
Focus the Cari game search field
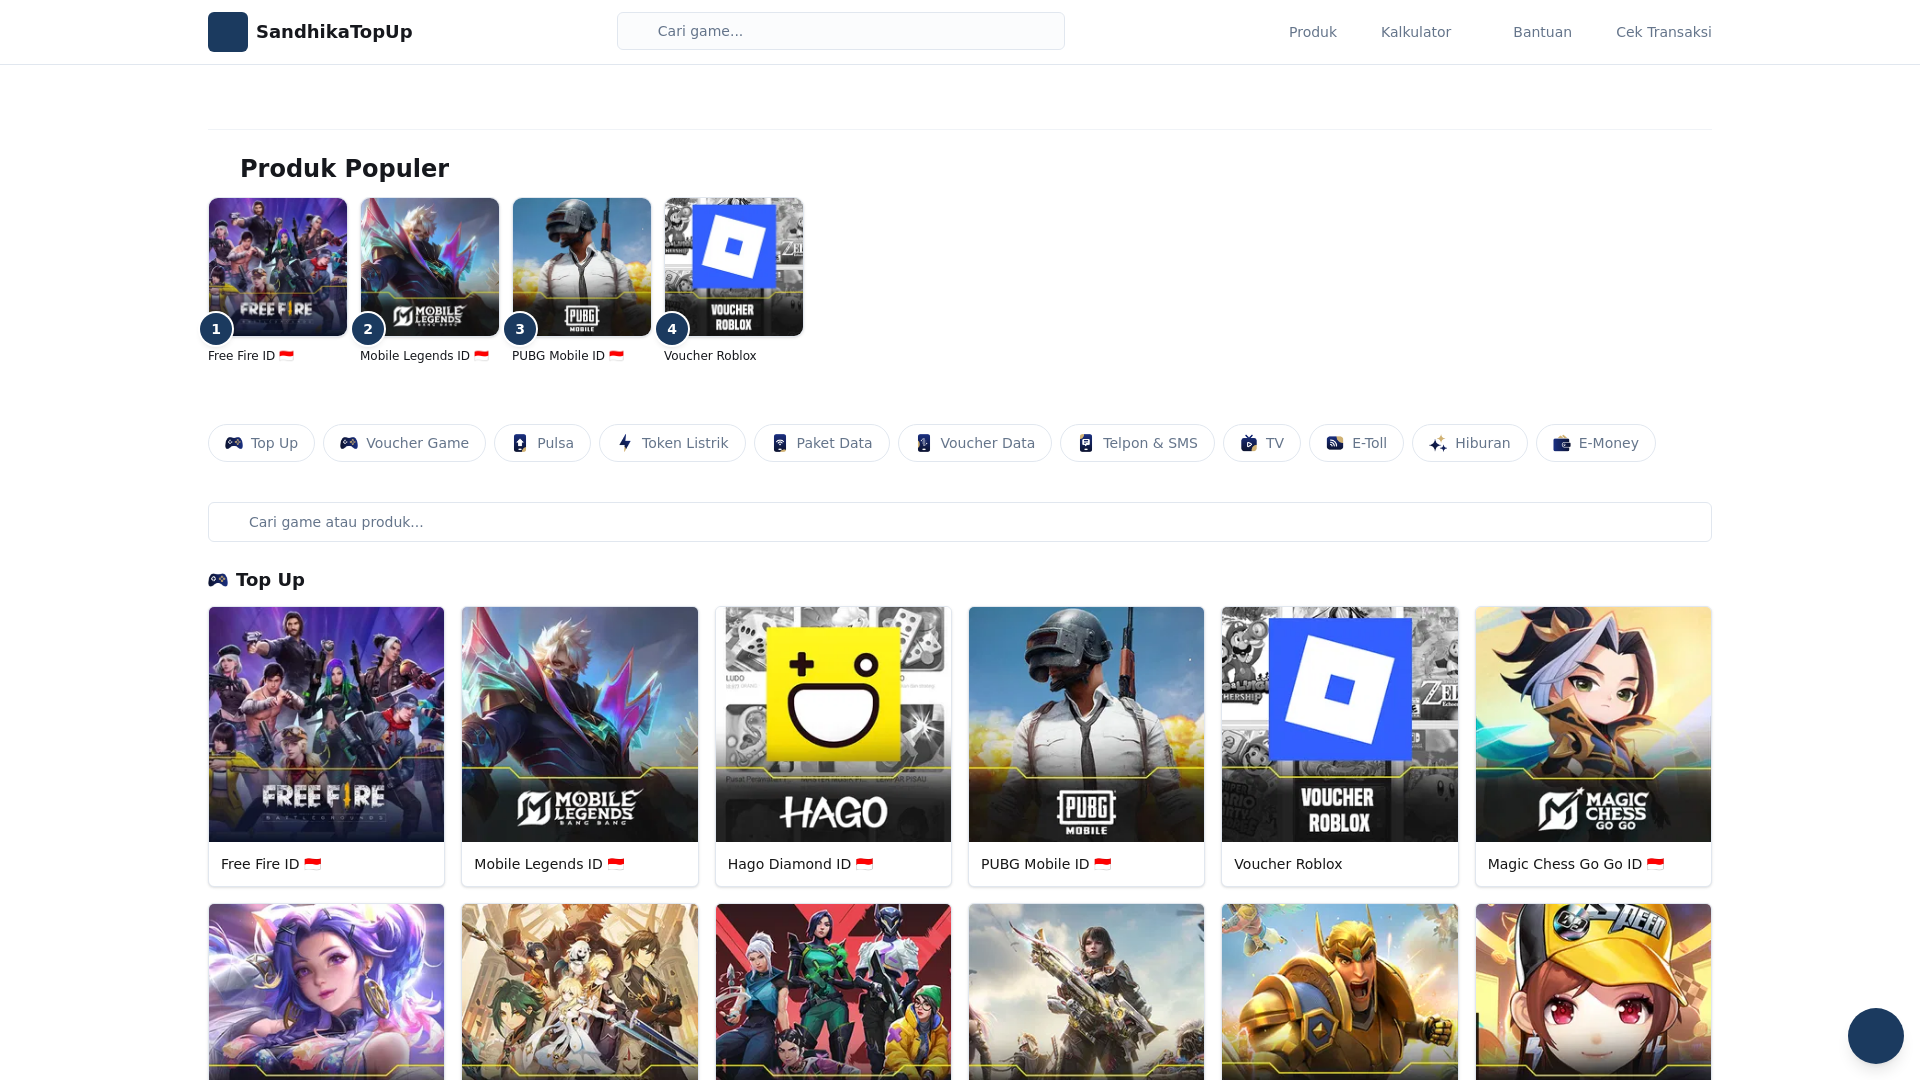tap(841, 31)
